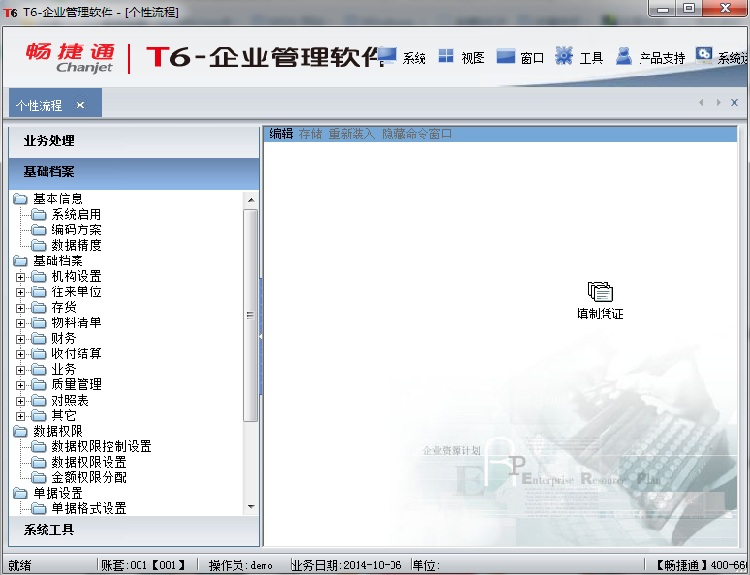Click the tree vertical scrollbar thumb

tap(251, 315)
